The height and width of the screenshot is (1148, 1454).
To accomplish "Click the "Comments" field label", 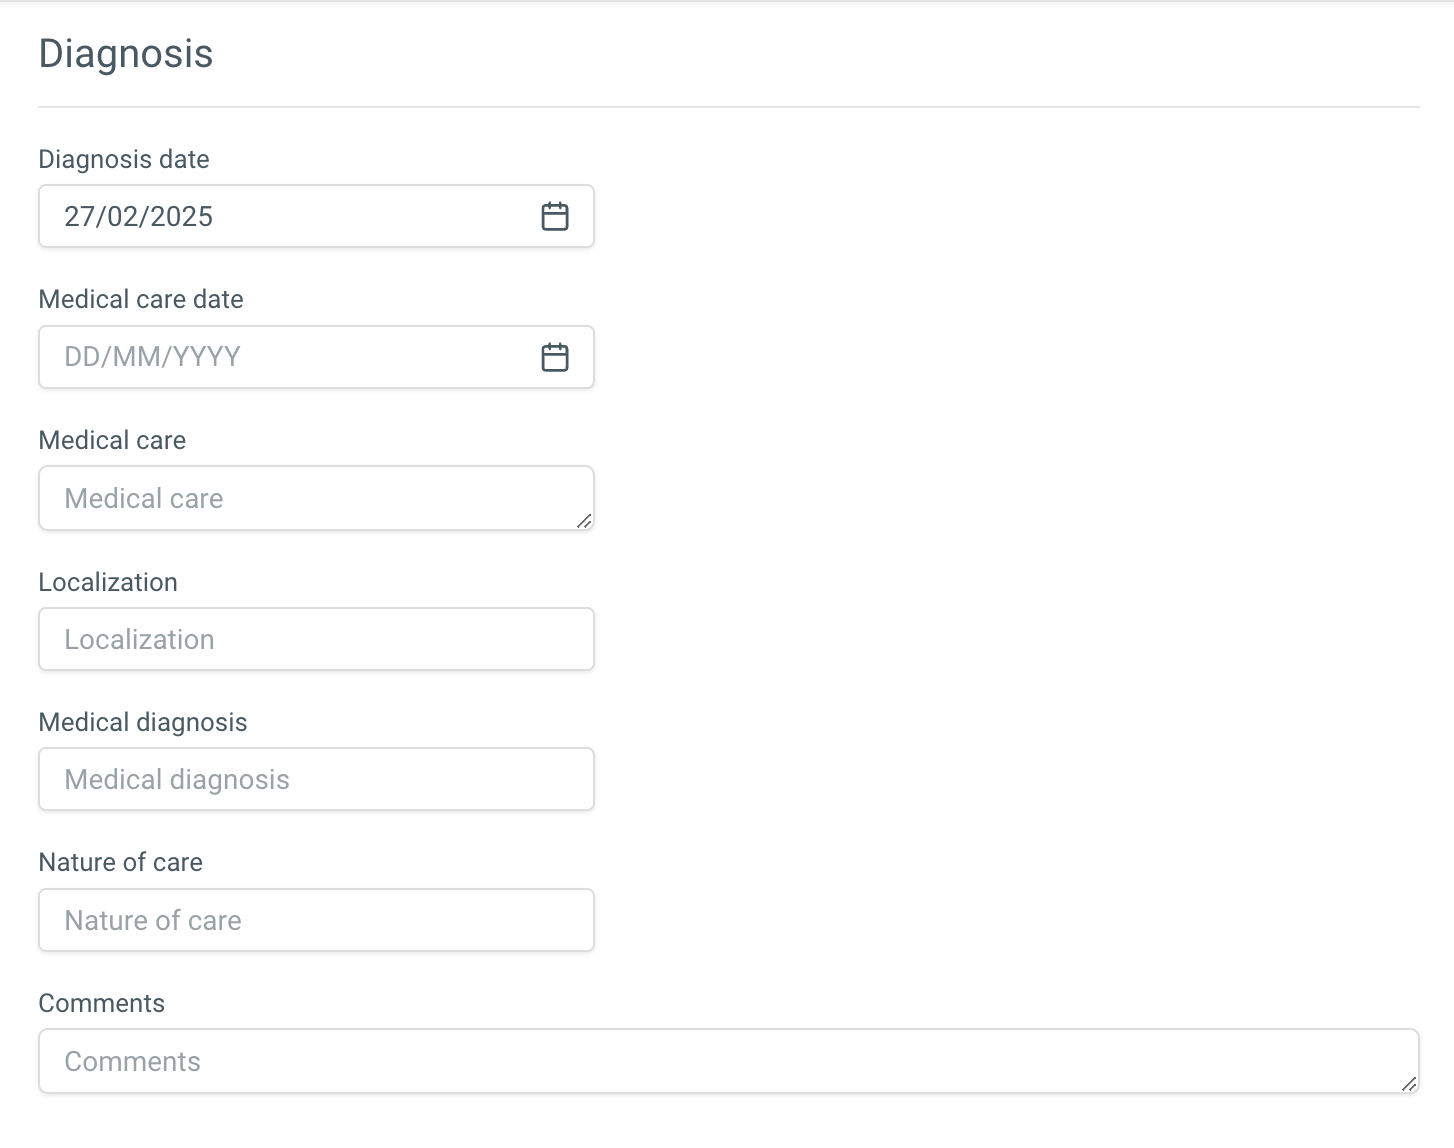I will [x=102, y=1003].
